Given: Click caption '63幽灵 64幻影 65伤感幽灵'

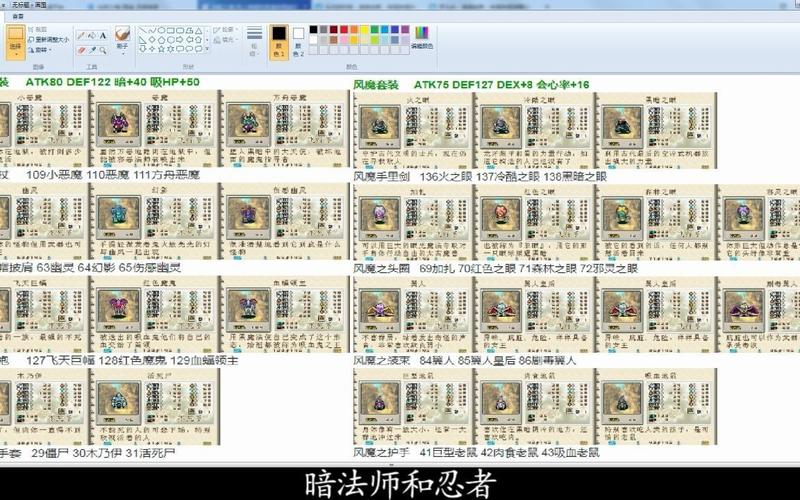Looking at the screenshot, I should pyautogui.click(x=109, y=267).
